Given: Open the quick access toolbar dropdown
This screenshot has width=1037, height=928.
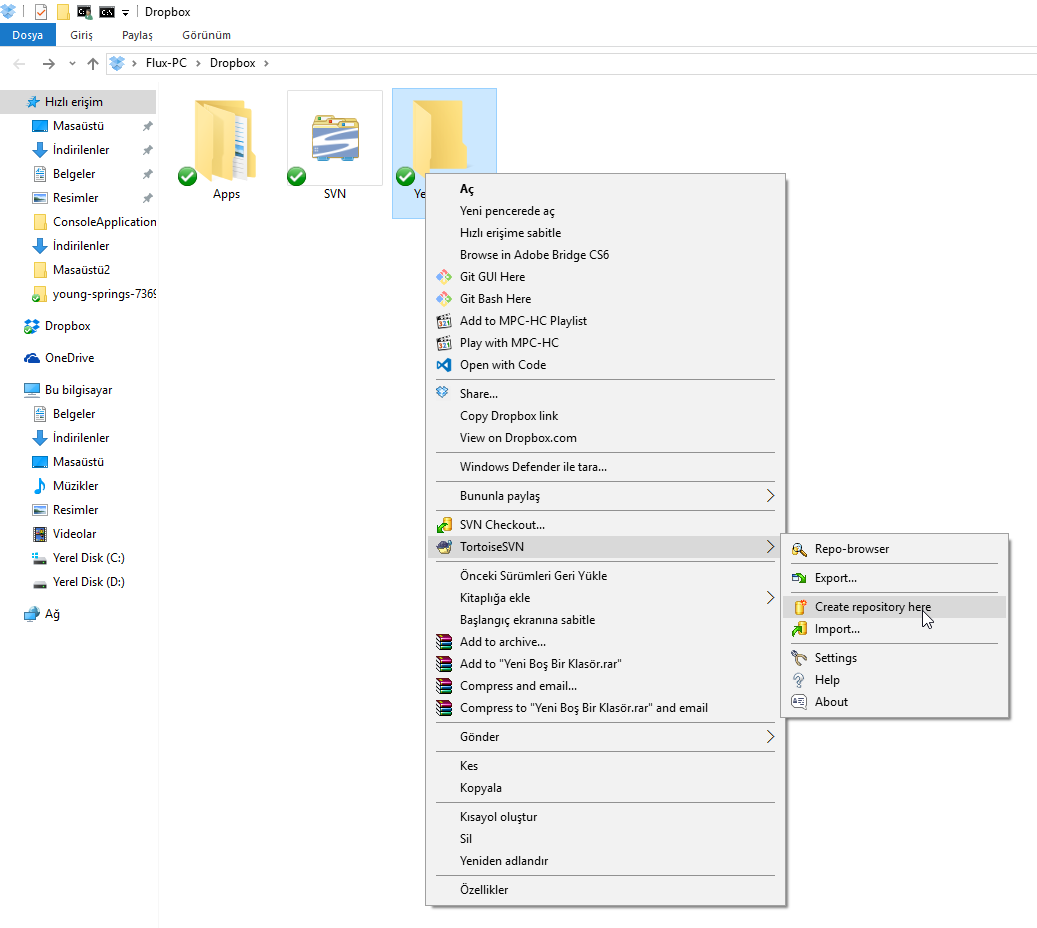Looking at the screenshot, I should [125, 13].
